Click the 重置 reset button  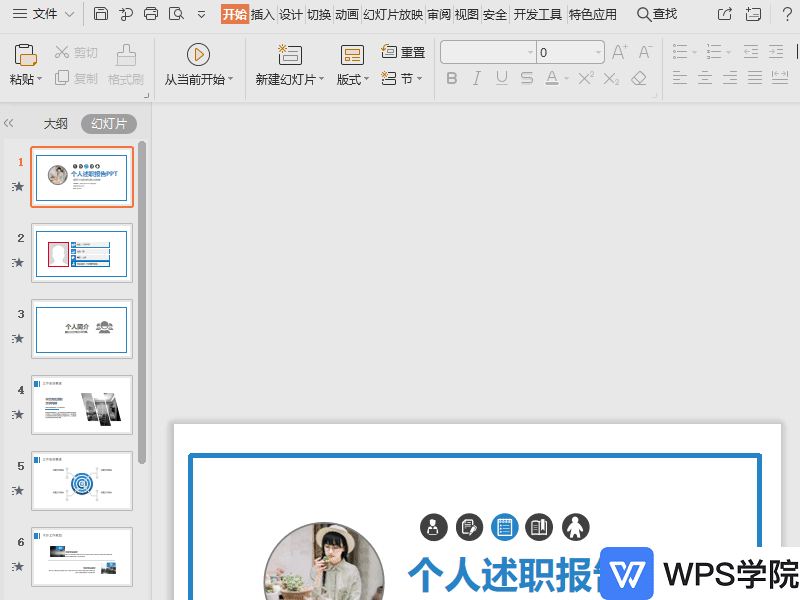404,52
